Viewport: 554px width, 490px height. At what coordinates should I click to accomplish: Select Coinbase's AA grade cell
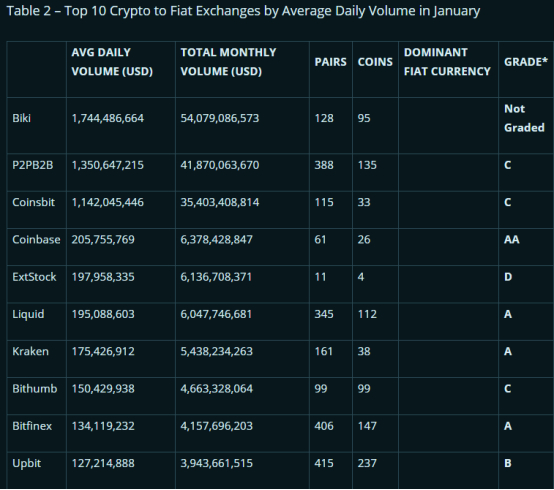point(511,240)
